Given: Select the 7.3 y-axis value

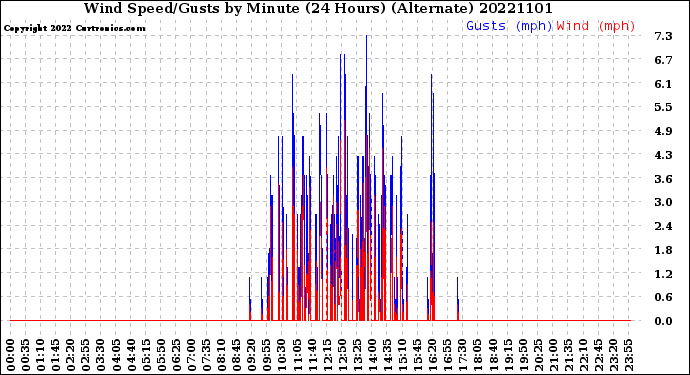Looking at the screenshot, I should point(664,36).
